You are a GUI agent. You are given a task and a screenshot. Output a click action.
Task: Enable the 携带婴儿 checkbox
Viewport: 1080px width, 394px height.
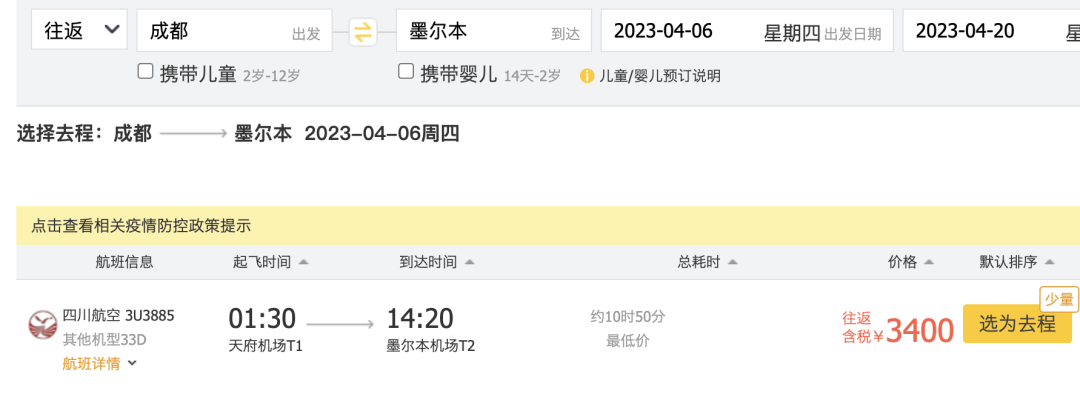pyautogui.click(x=406, y=72)
